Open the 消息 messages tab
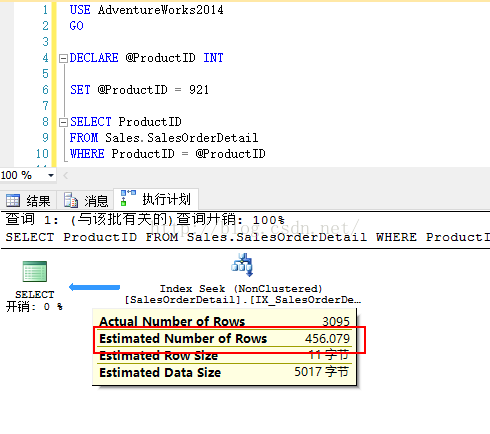Screen dimensions: 490x434 click(x=86, y=201)
